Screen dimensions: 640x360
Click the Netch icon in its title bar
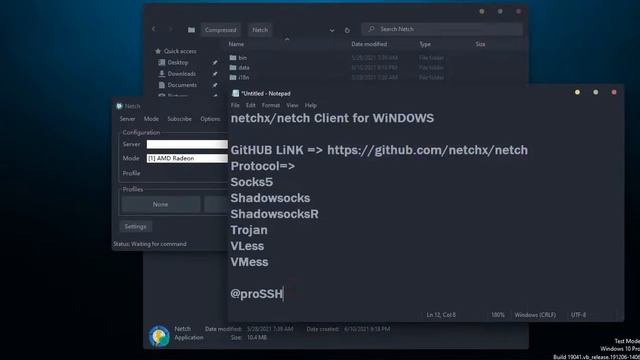119,106
